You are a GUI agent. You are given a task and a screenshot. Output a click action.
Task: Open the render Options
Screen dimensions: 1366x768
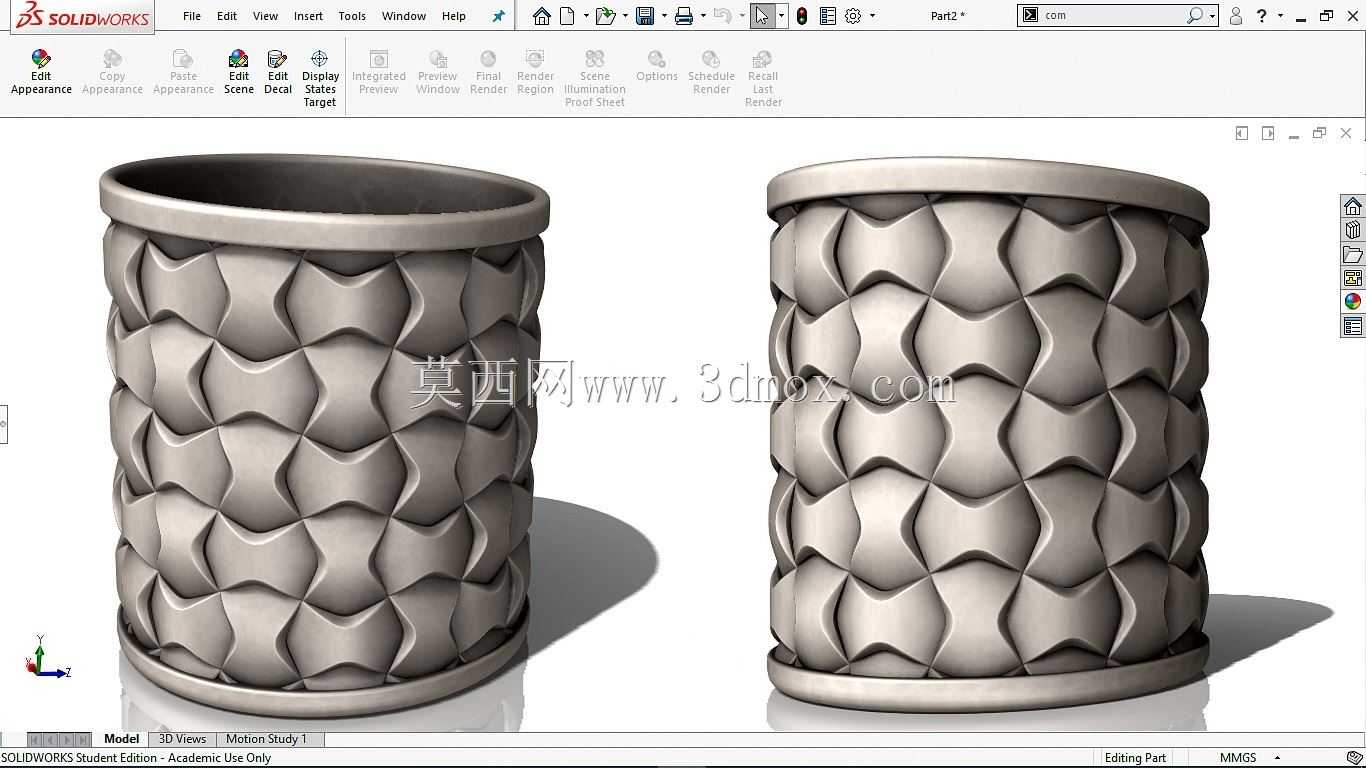click(657, 66)
